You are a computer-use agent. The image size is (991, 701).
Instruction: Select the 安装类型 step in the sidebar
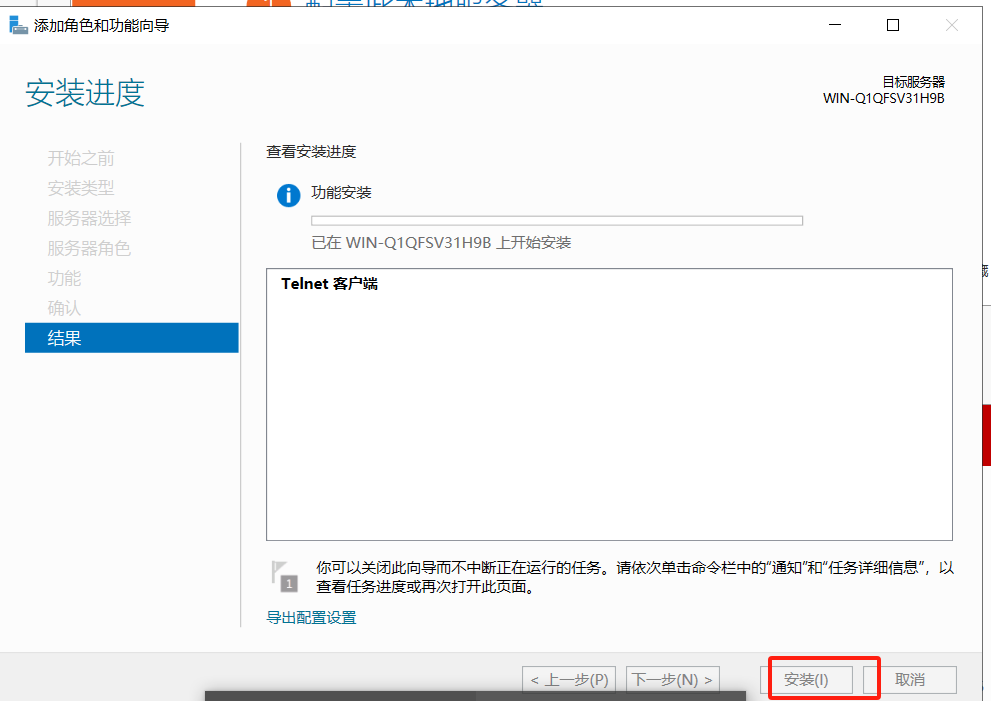click(81, 188)
